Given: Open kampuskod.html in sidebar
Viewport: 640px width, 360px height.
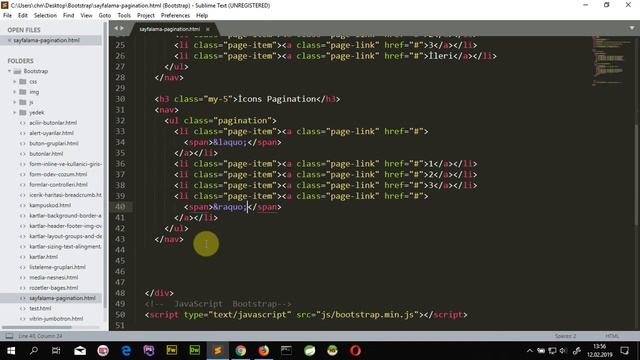Looking at the screenshot, I should click(50, 205).
